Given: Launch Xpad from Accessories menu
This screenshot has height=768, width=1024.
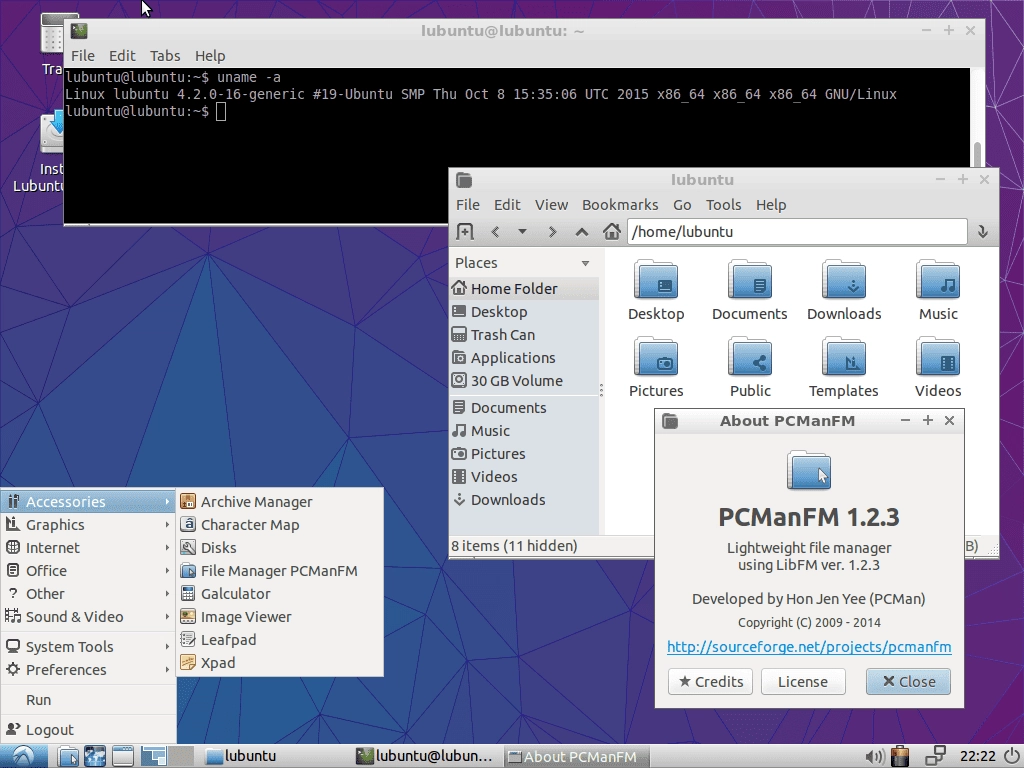Looking at the screenshot, I should click(280, 663).
